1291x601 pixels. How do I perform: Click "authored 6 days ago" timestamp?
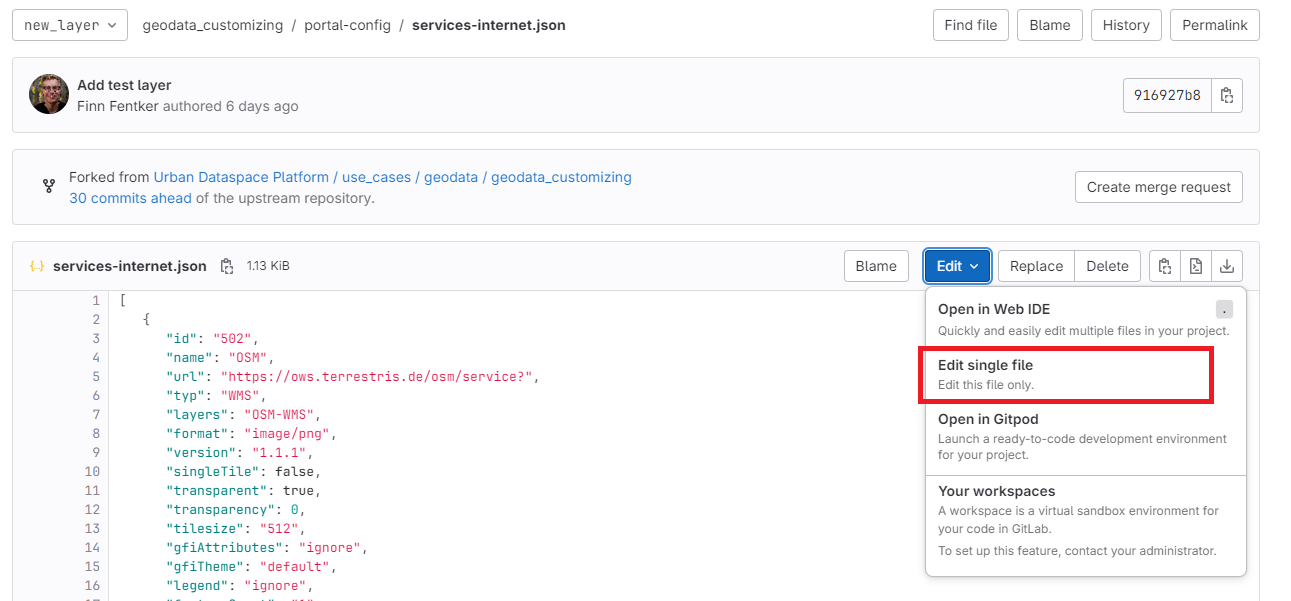pyautogui.click(x=231, y=106)
